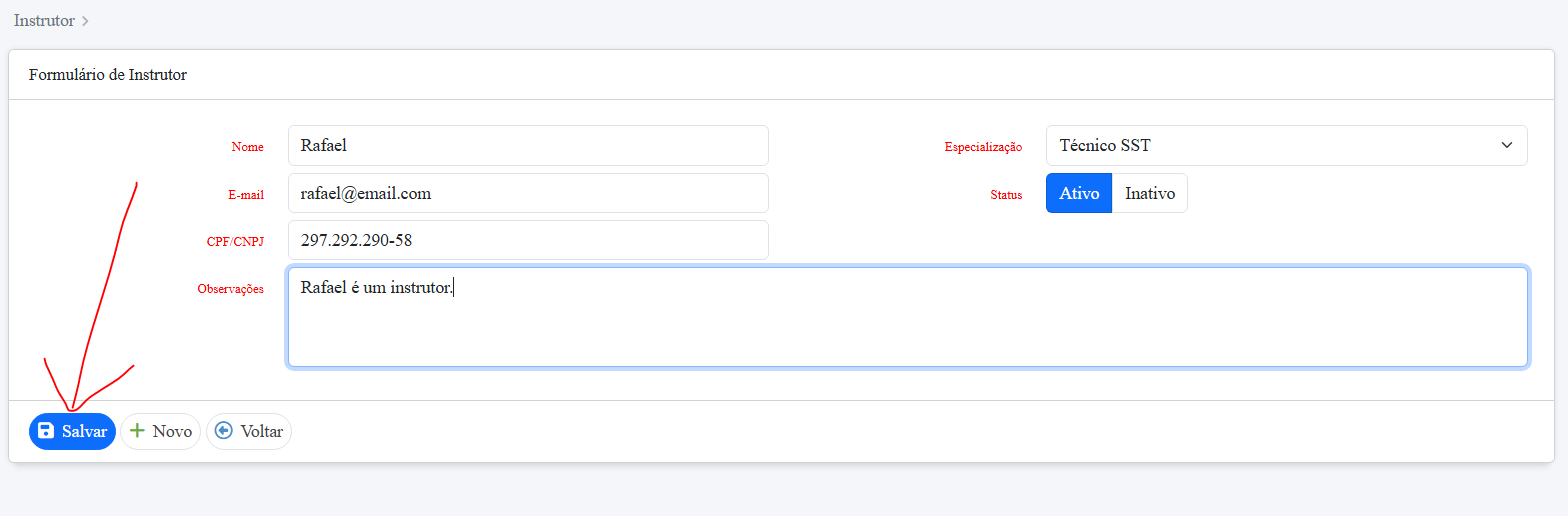Click the chevron after the Instrutor breadcrumb
Screen dimensions: 1568x516
[x=86, y=21]
